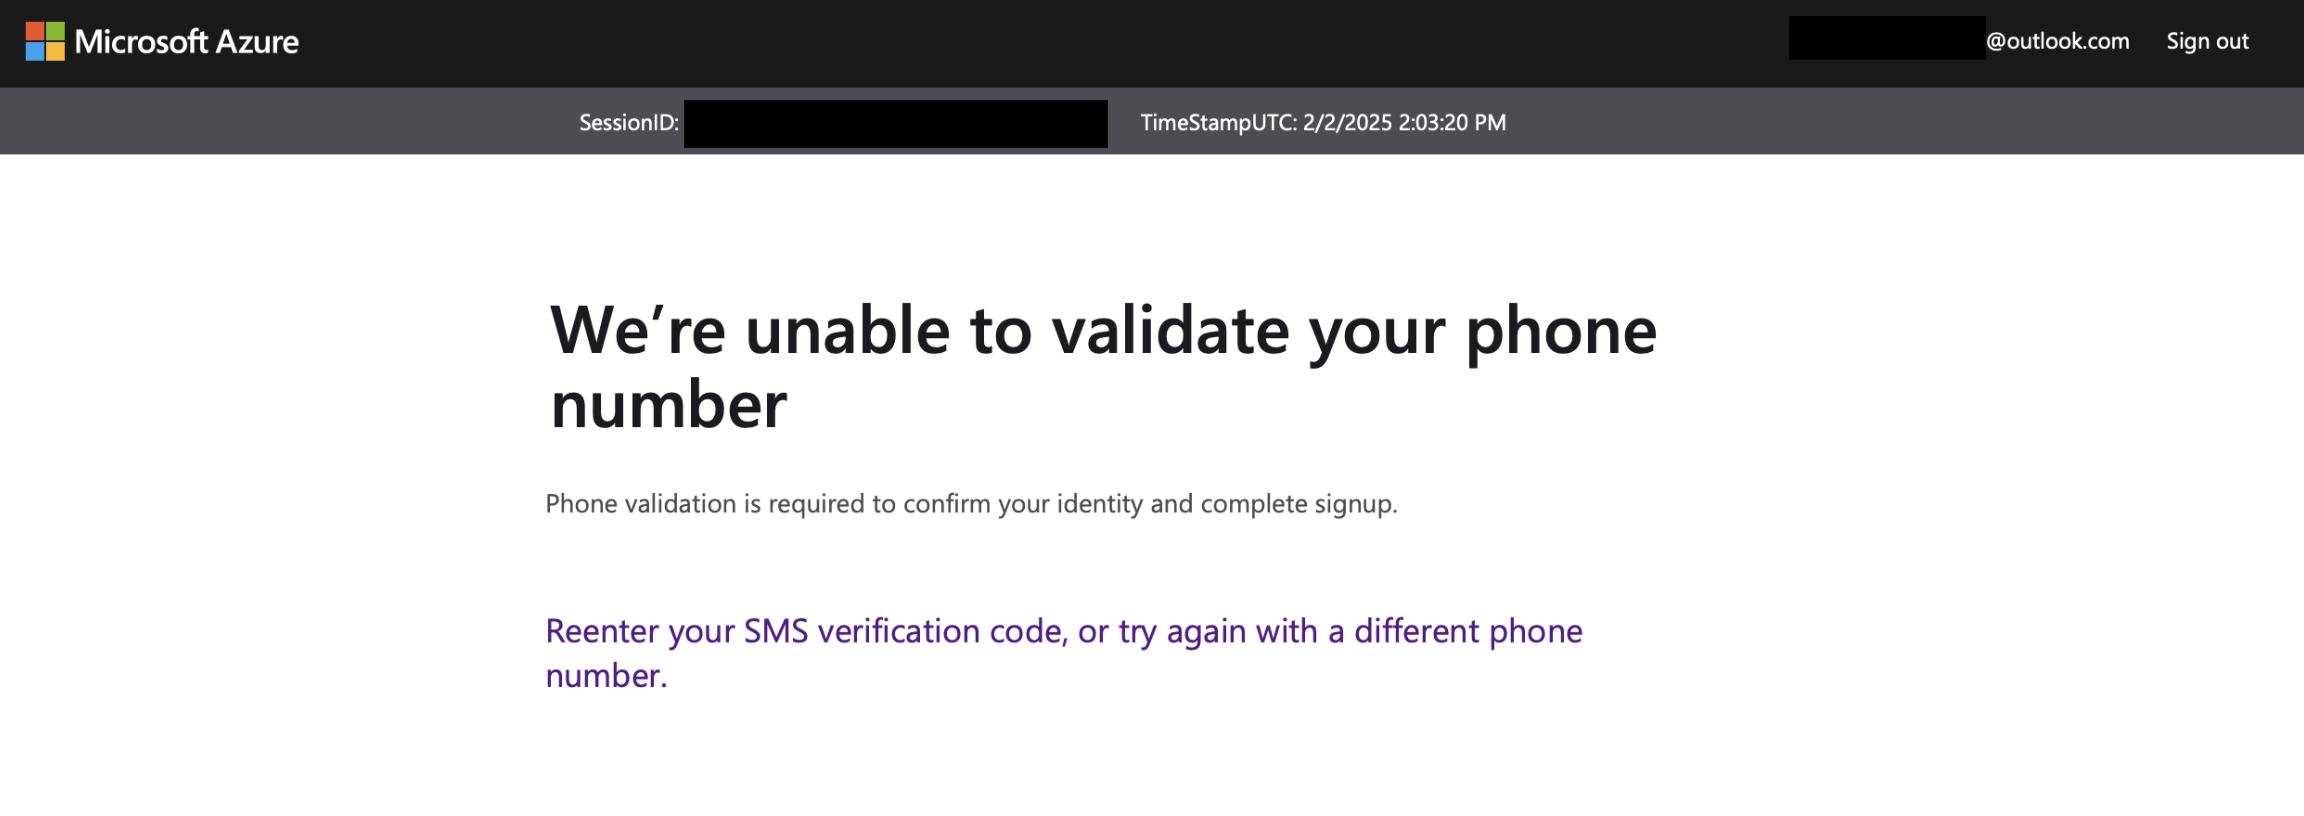2304x816 pixels.
Task: Click the blue square in the Microsoft logo
Action: pyautogui.click(x=36, y=53)
